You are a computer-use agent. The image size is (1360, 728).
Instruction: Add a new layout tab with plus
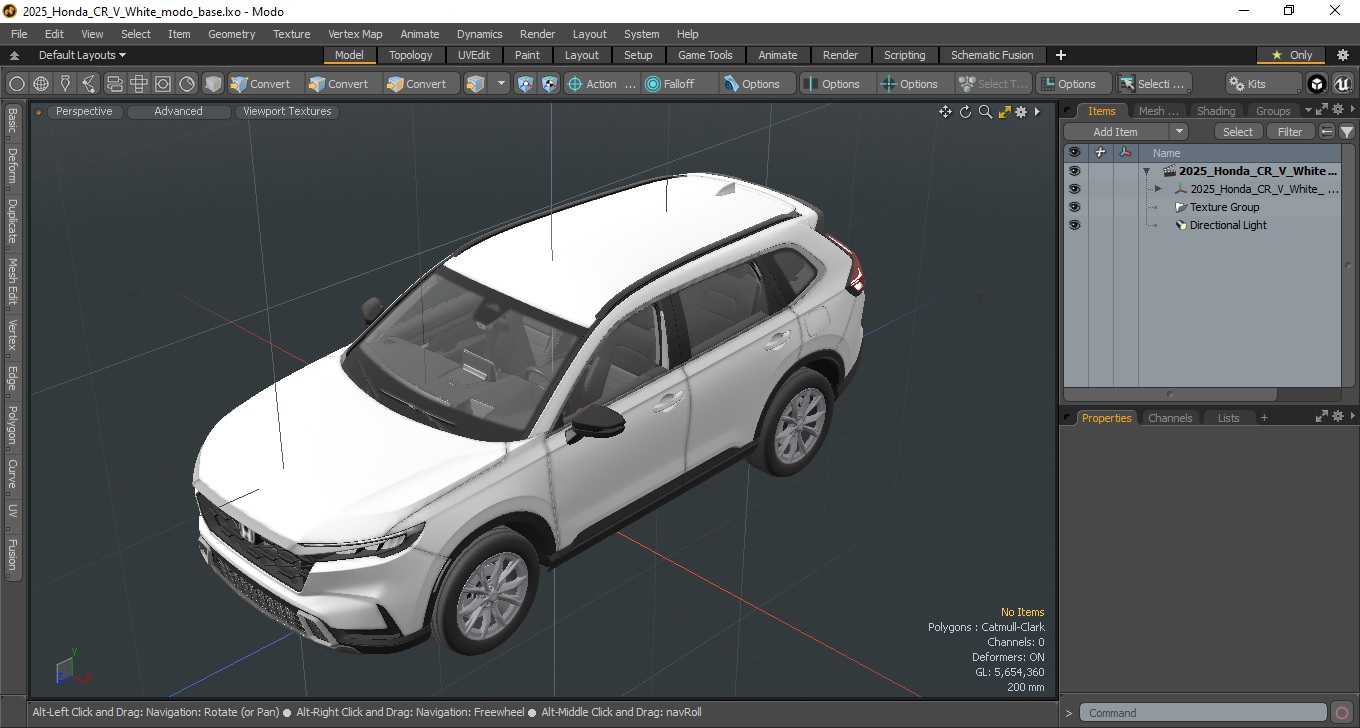point(1061,55)
